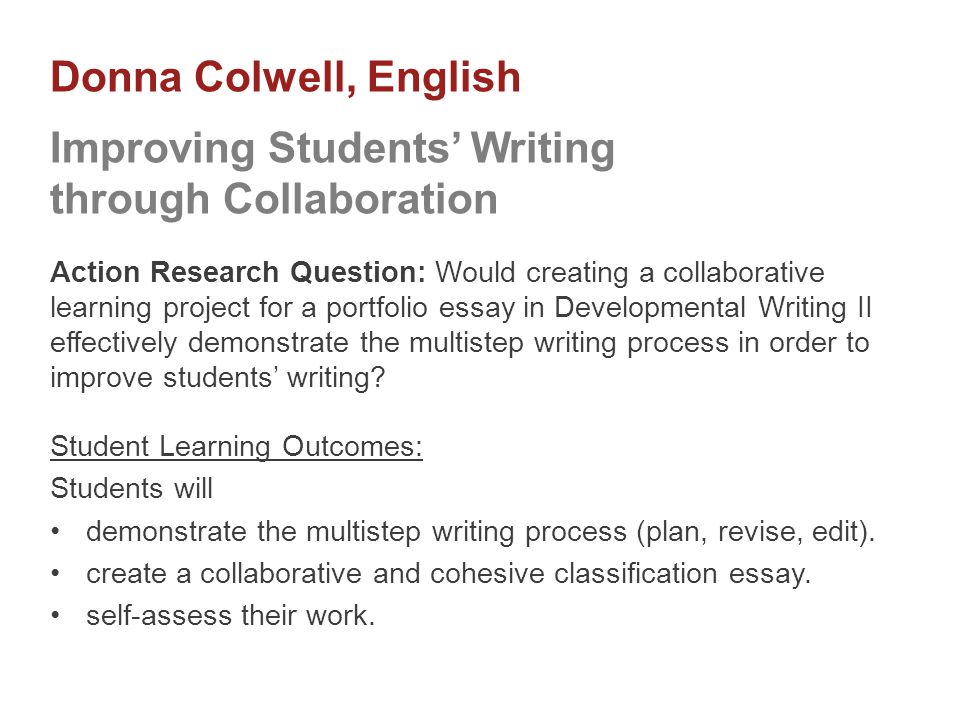The image size is (960, 720).
Task: Click the Students will line
Action: [132, 489]
